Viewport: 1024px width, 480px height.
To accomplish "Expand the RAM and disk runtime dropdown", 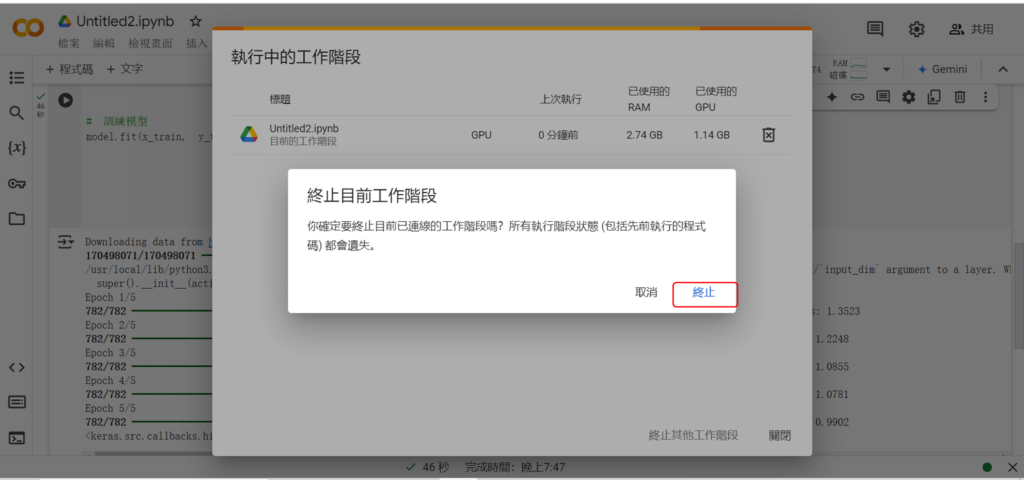I will tap(886, 69).
